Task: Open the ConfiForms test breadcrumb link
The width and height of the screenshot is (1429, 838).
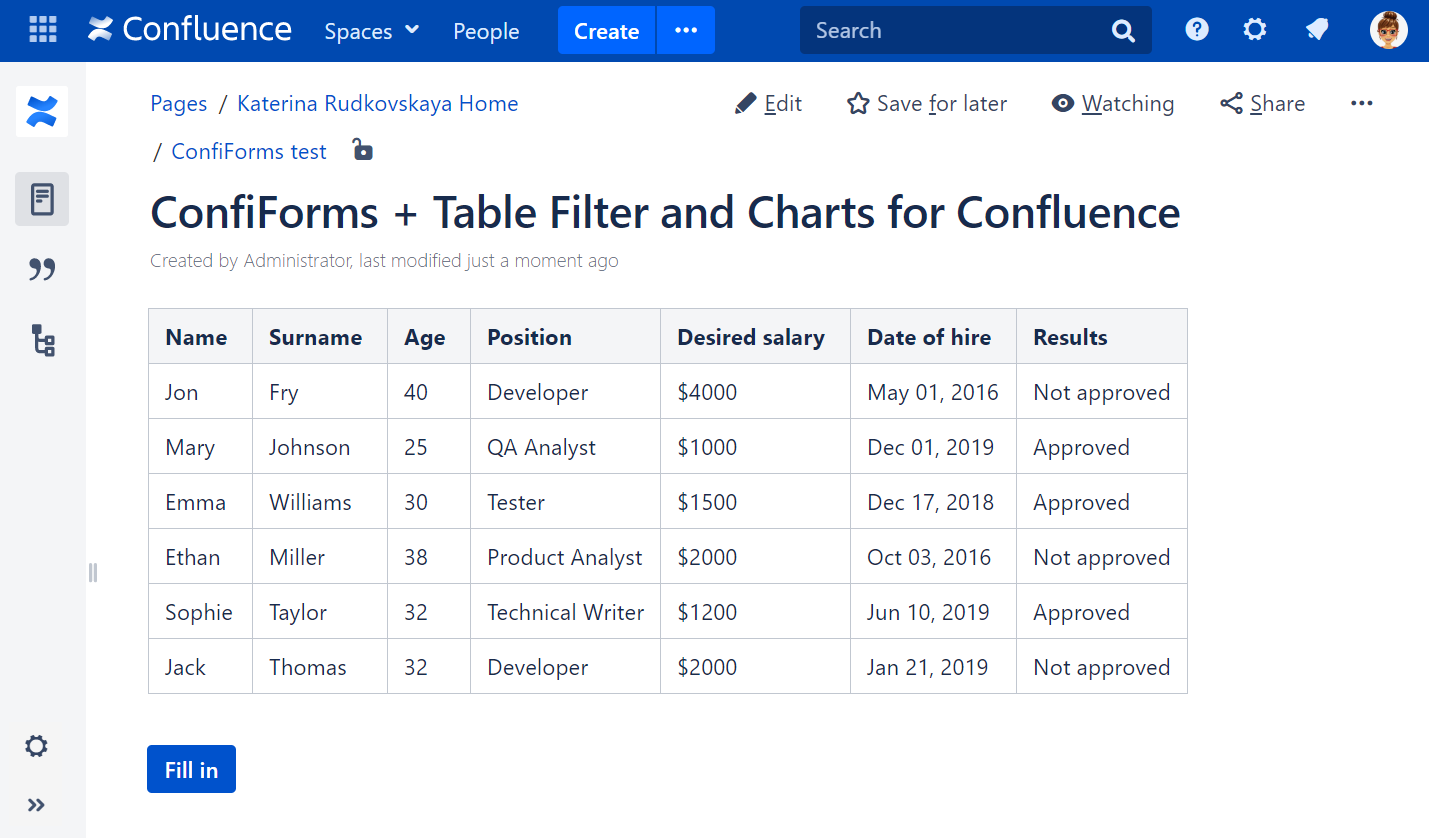Action: (x=248, y=151)
